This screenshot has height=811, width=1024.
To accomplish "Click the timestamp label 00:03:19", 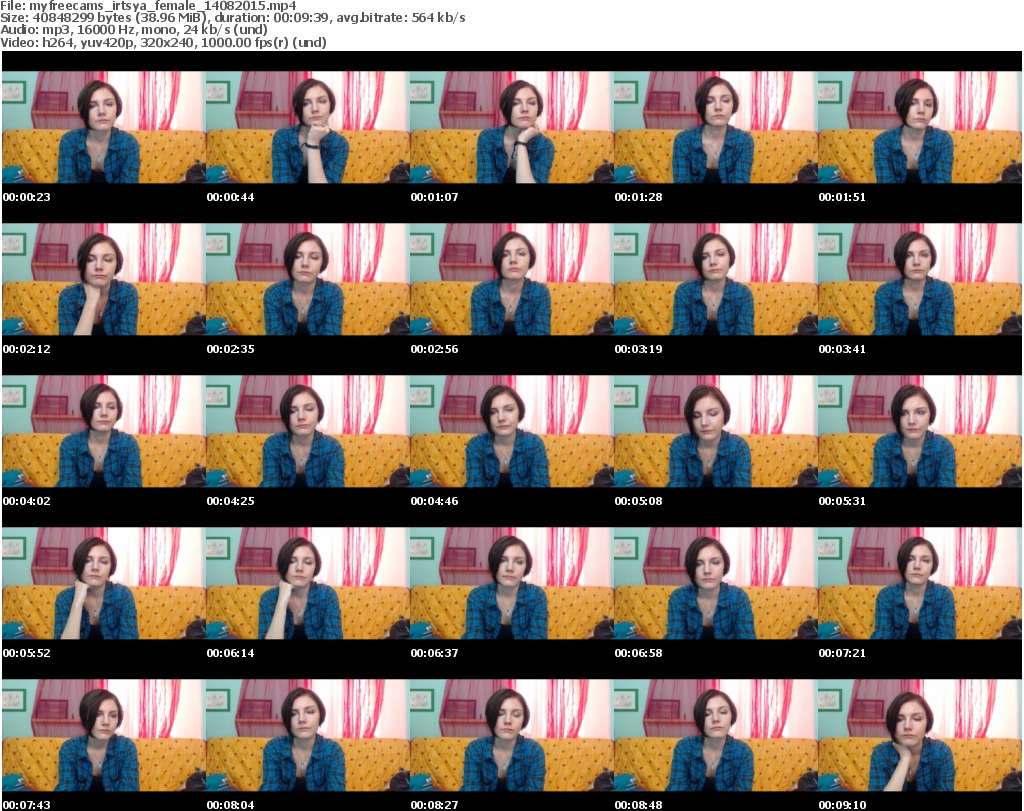I will (x=638, y=349).
